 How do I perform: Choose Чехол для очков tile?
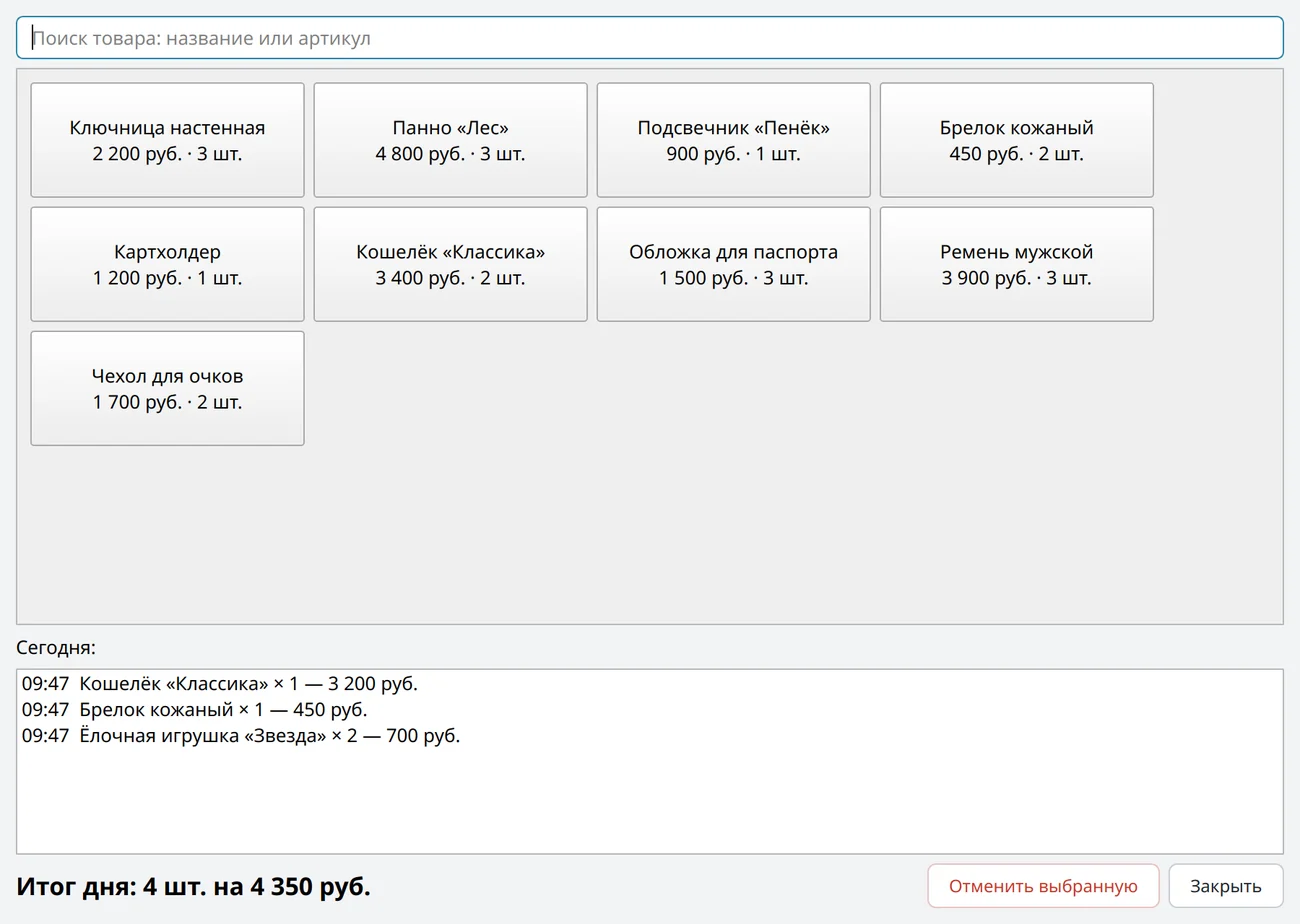coord(167,388)
